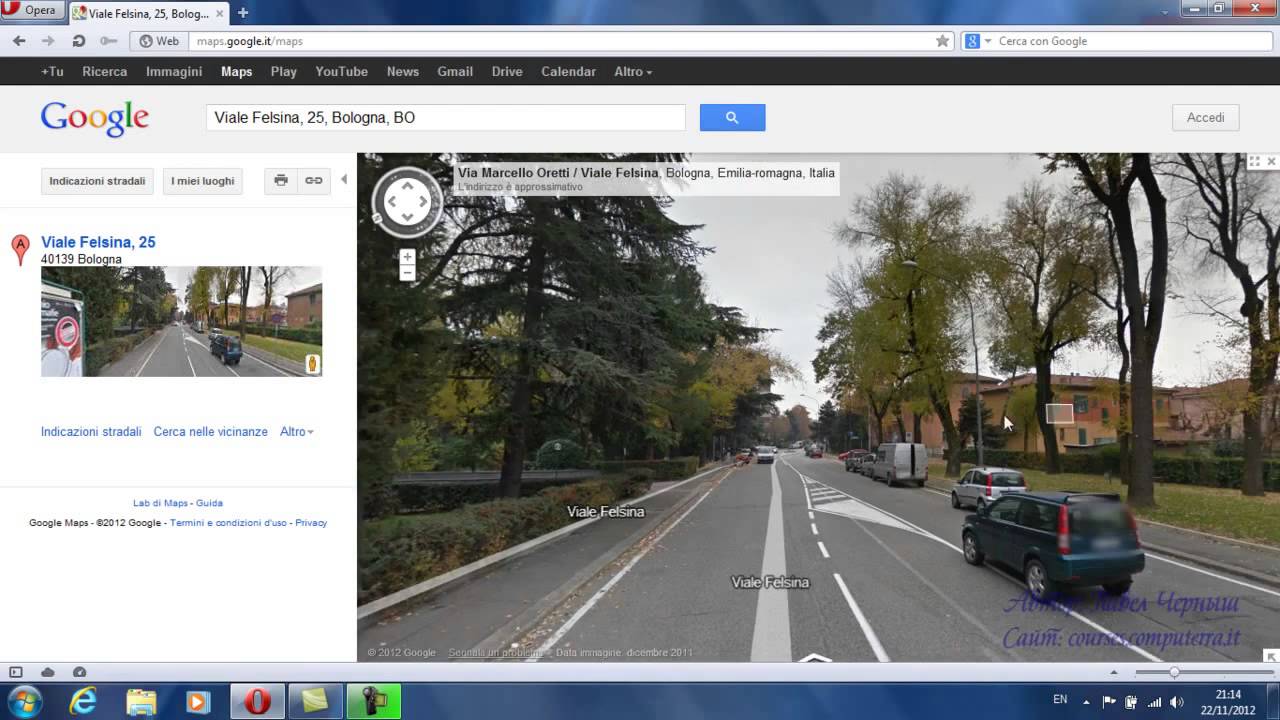
Task: Click the link chain icon
Action: 314,181
